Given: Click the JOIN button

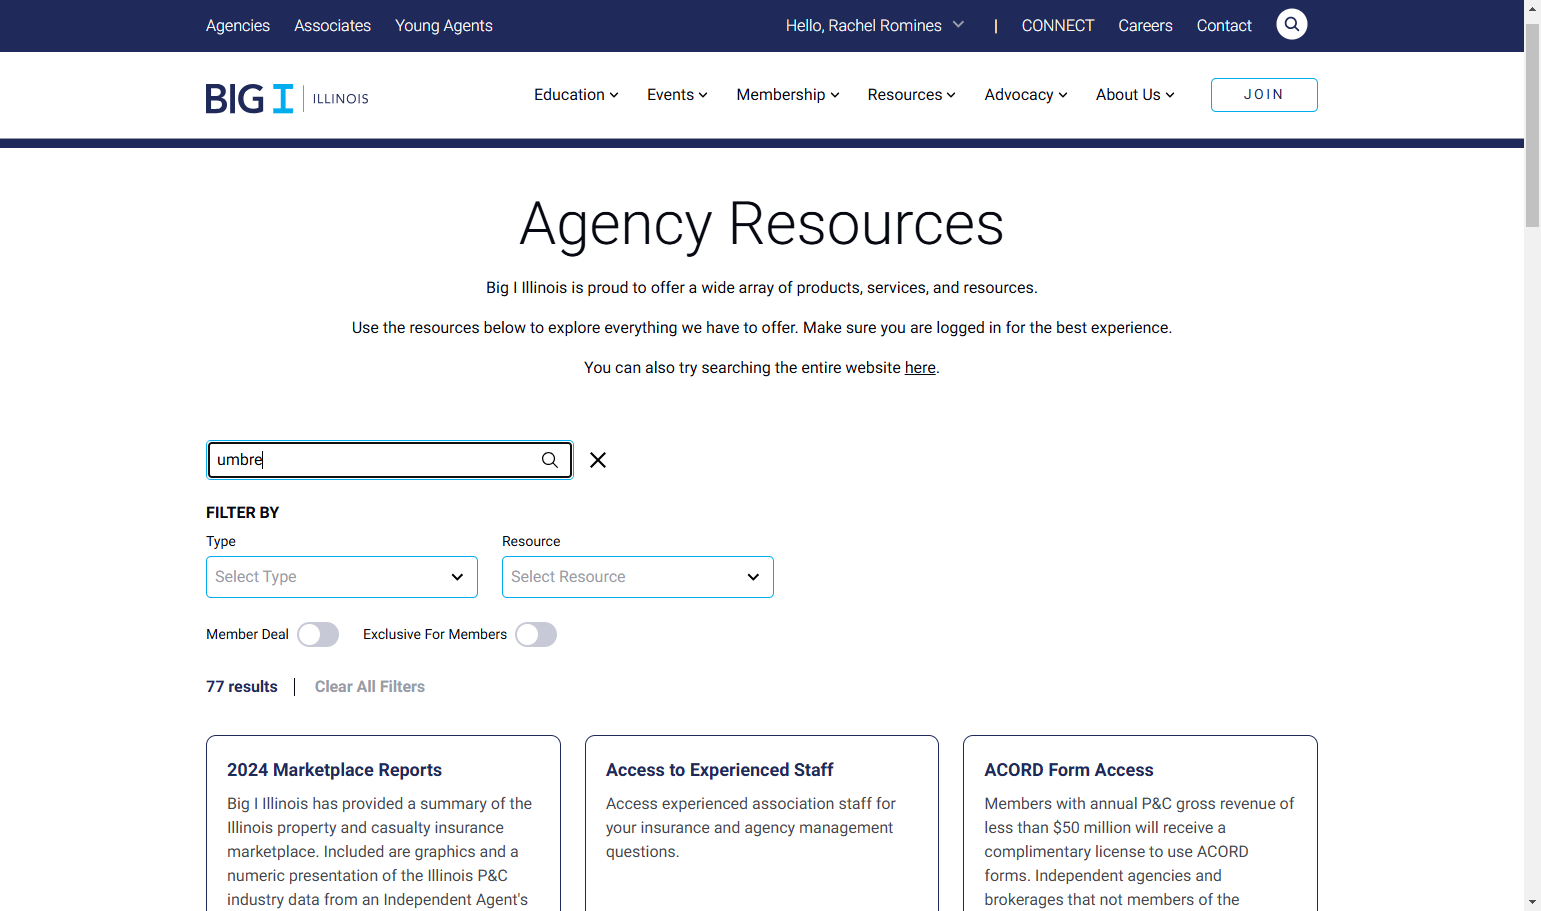Looking at the screenshot, I should pos(1264,95).
